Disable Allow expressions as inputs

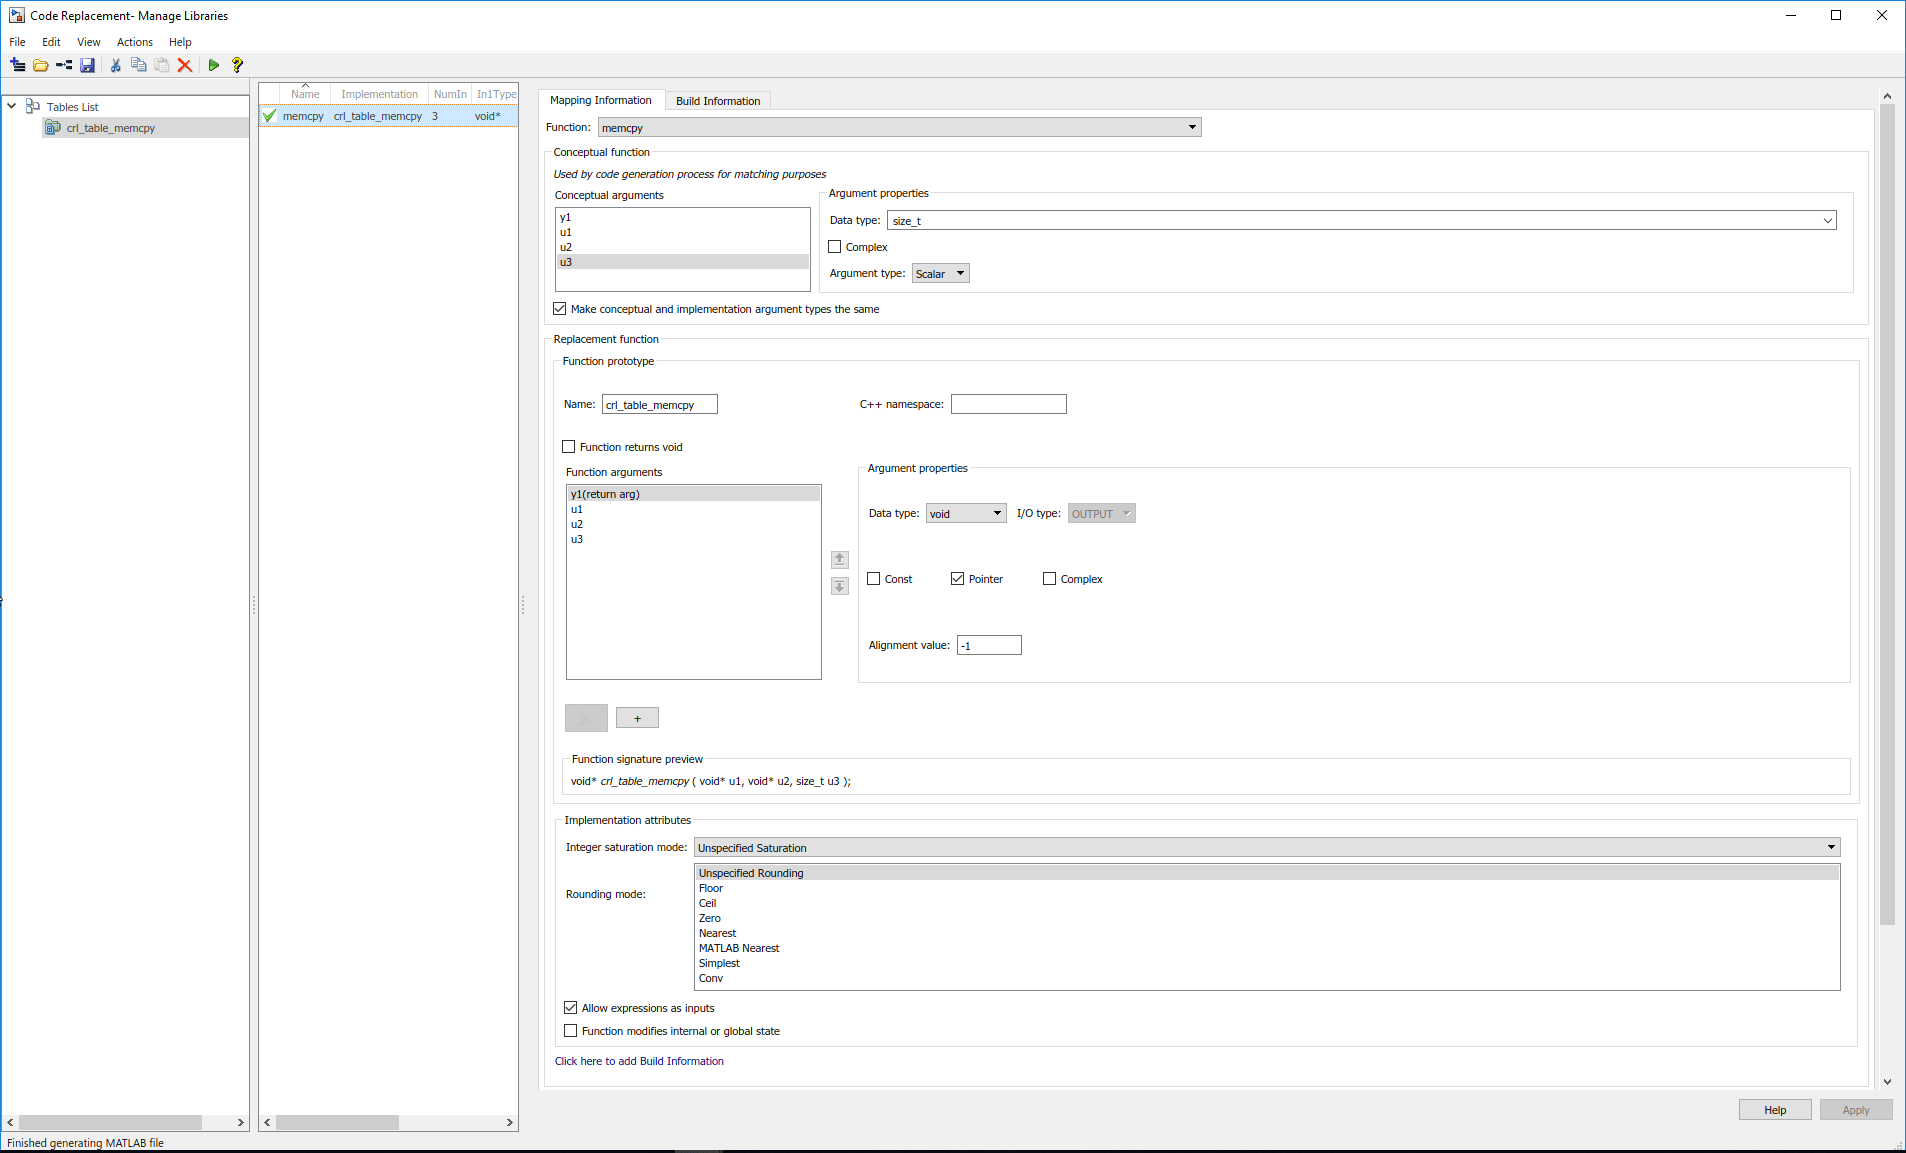click(x=571, y=1008)
